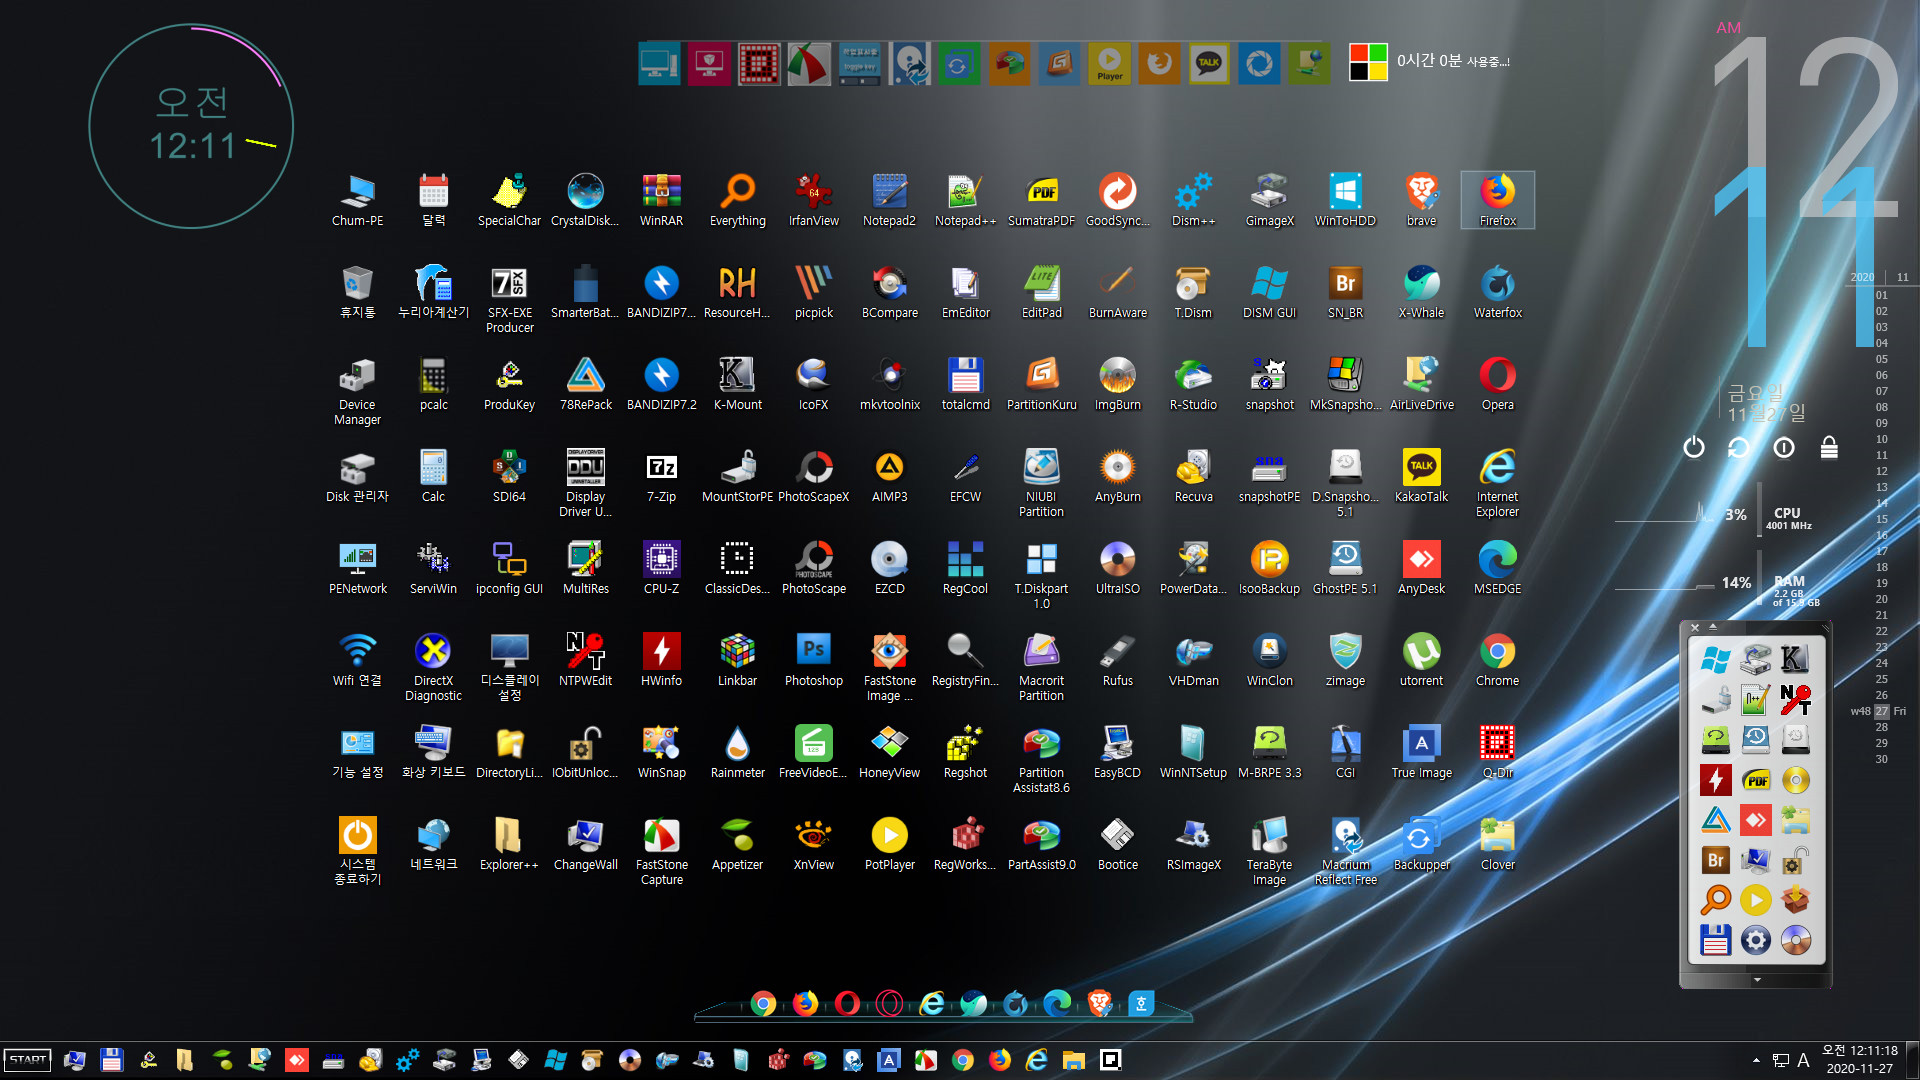Open Brave from the bottom browser dock
Viewport: 1920px width, 1080px height.
point(1099,1003)
